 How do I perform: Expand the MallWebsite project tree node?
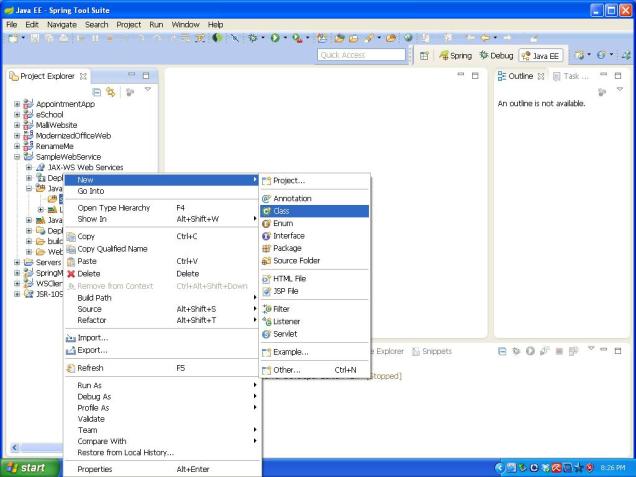coord(17,125)
